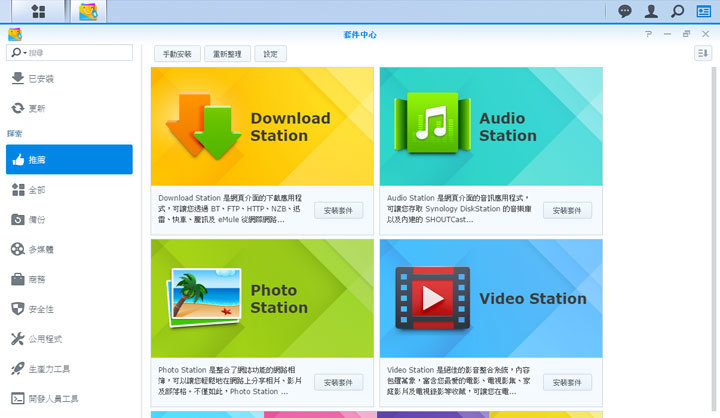The width and height of the screenshot is (720, 418).
Task: Click the 手動安裝 button
Action: click(177, 53)
